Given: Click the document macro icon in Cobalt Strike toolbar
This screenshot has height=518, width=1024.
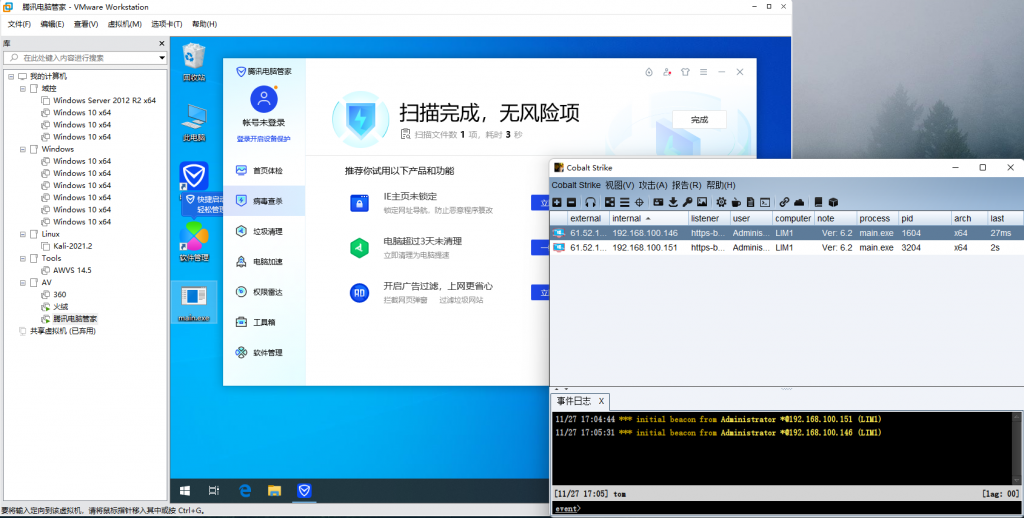Looking at the screenshot, I should [750, 202].
